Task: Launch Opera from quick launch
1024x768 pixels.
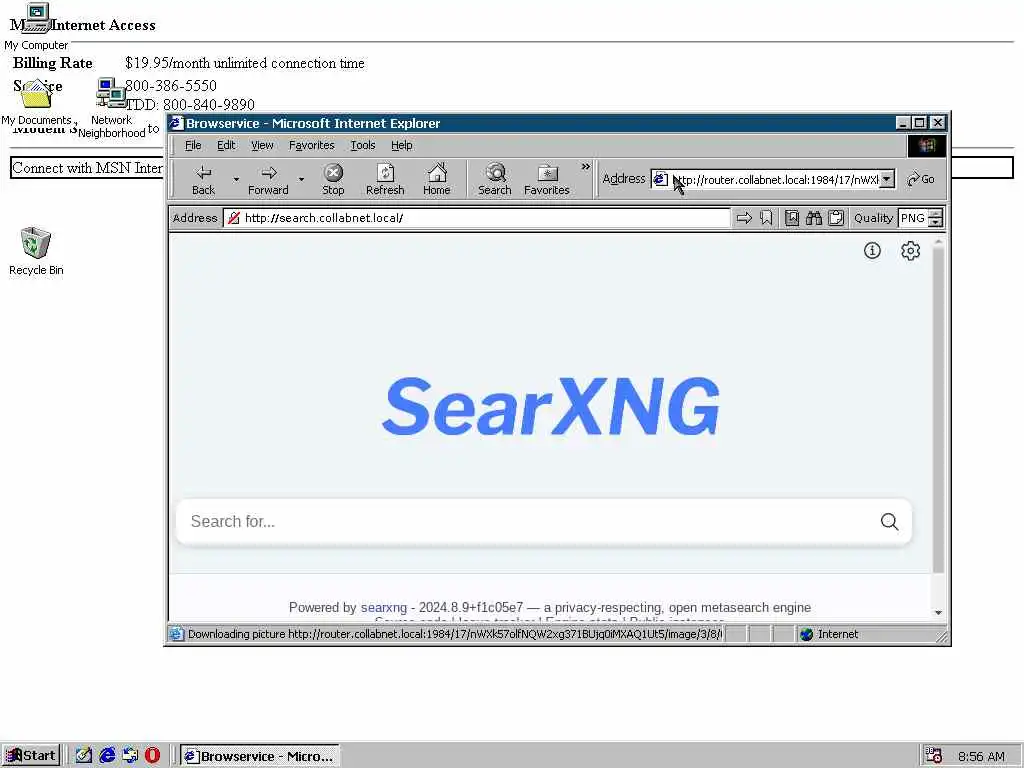Action: tap(152, 756)
